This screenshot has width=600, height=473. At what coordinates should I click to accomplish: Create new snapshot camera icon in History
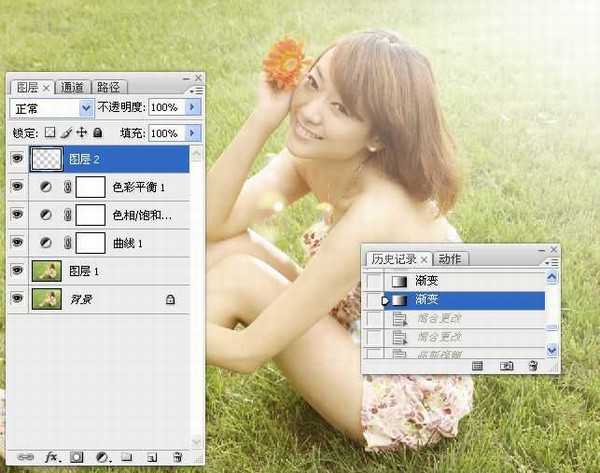point(507,366)
